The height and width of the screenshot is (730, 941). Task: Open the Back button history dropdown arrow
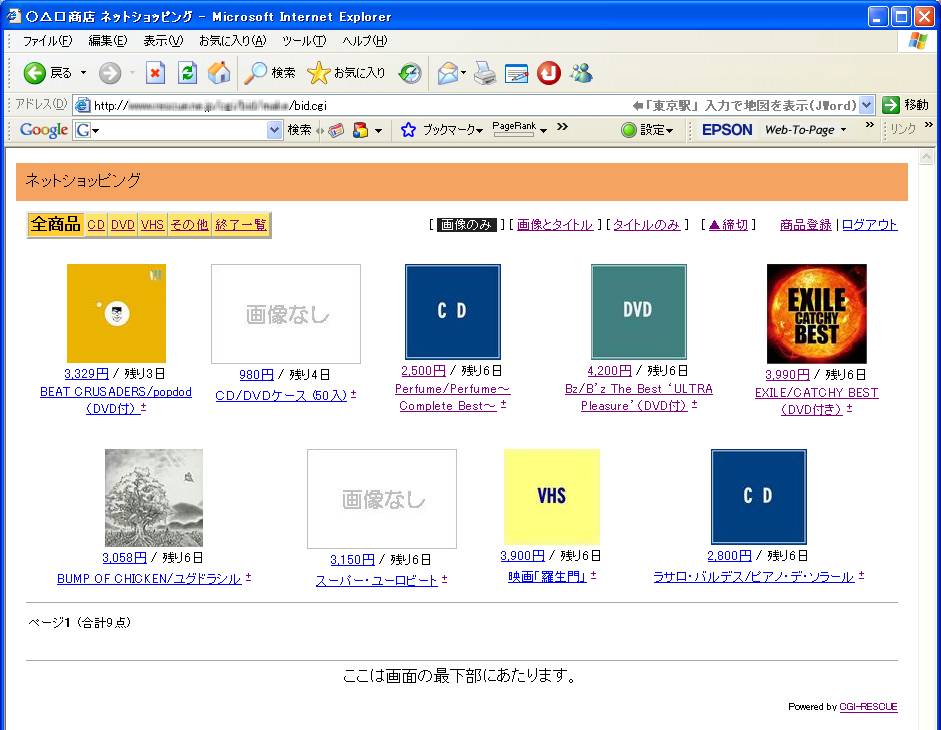pos(83,73)
